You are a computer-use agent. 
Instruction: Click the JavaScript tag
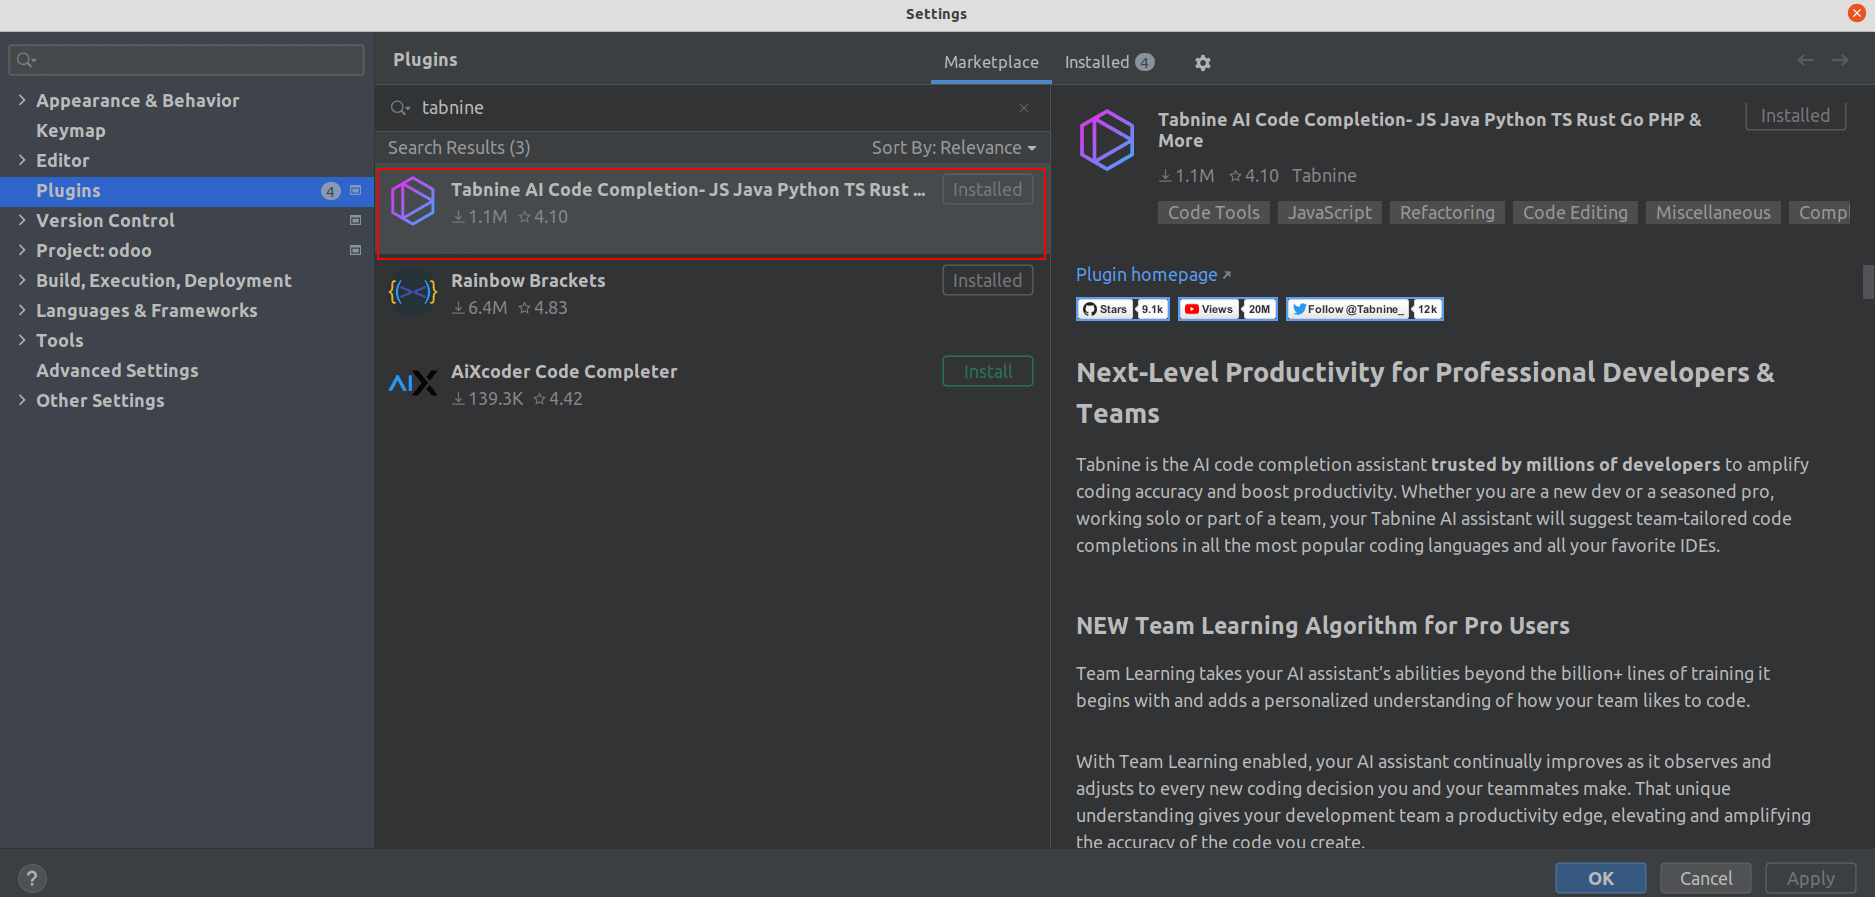coord(1330,213)
